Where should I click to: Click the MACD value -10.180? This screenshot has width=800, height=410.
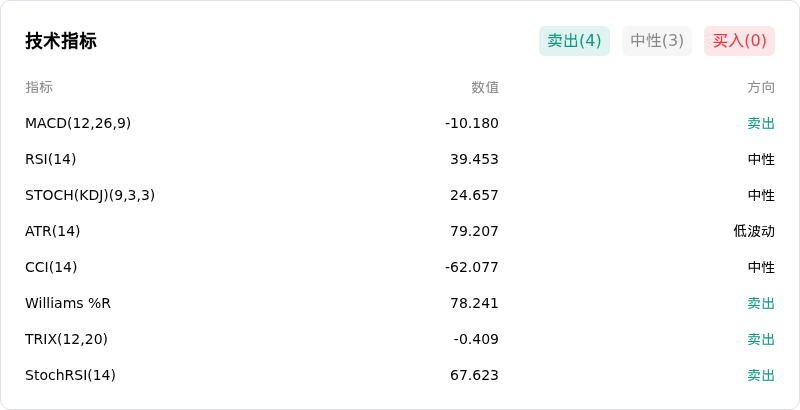tap(471, 123)
